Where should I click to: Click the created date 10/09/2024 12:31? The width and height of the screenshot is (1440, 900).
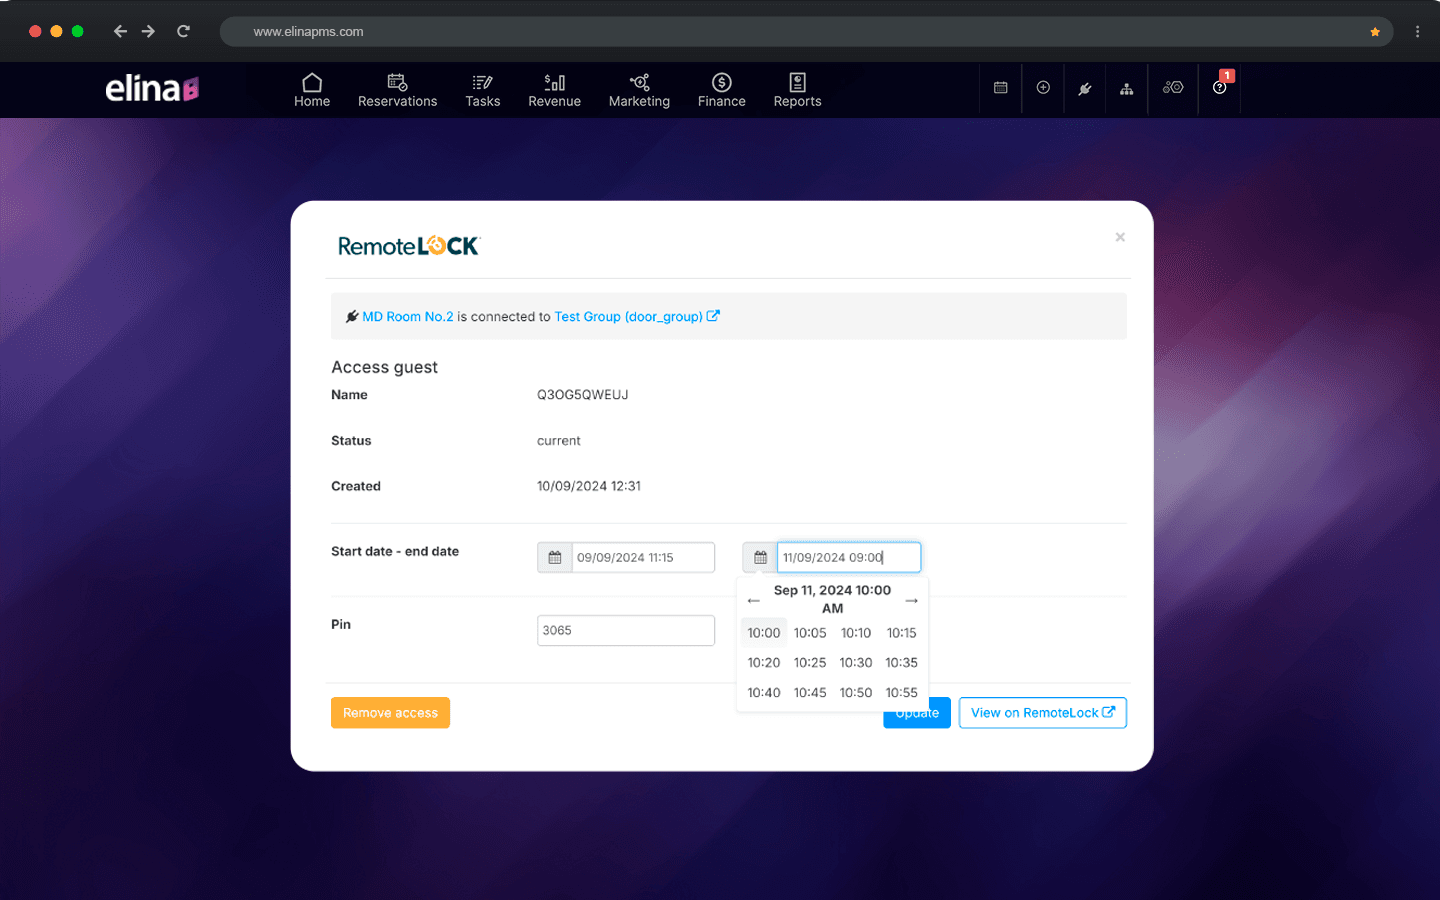(589, 486)
